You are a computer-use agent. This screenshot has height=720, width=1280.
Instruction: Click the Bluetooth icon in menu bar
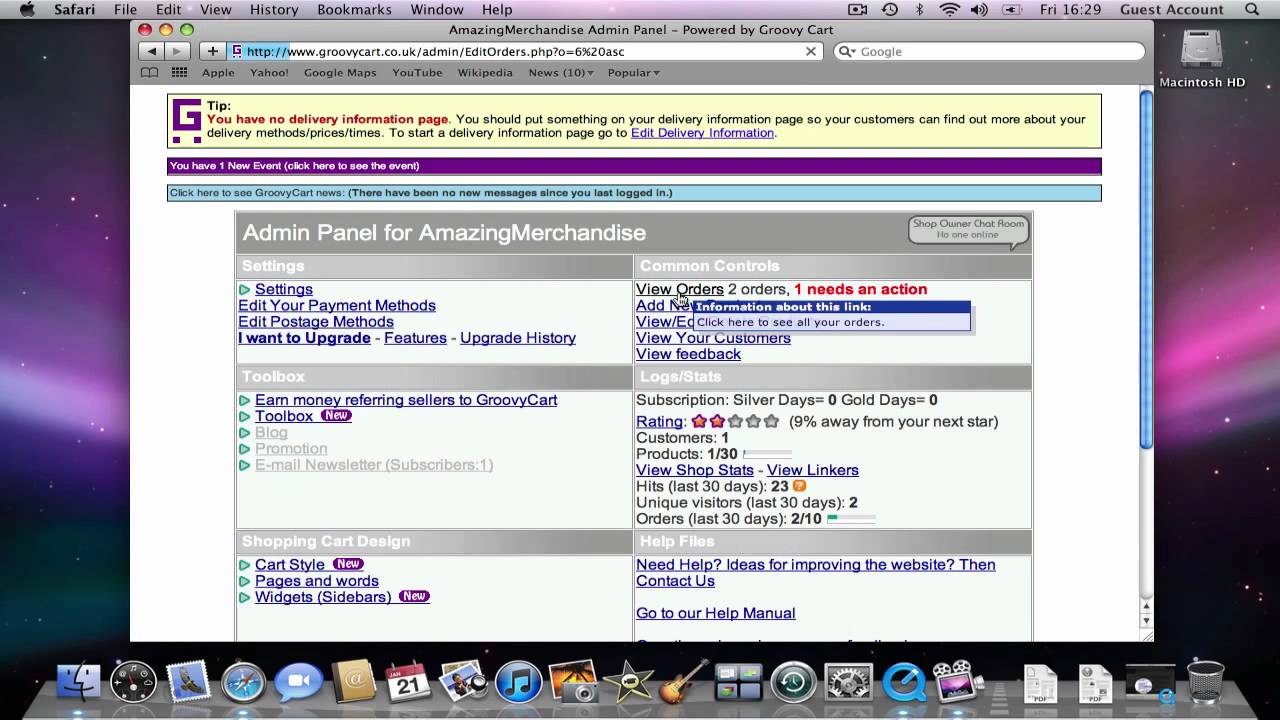pos(920,9)
